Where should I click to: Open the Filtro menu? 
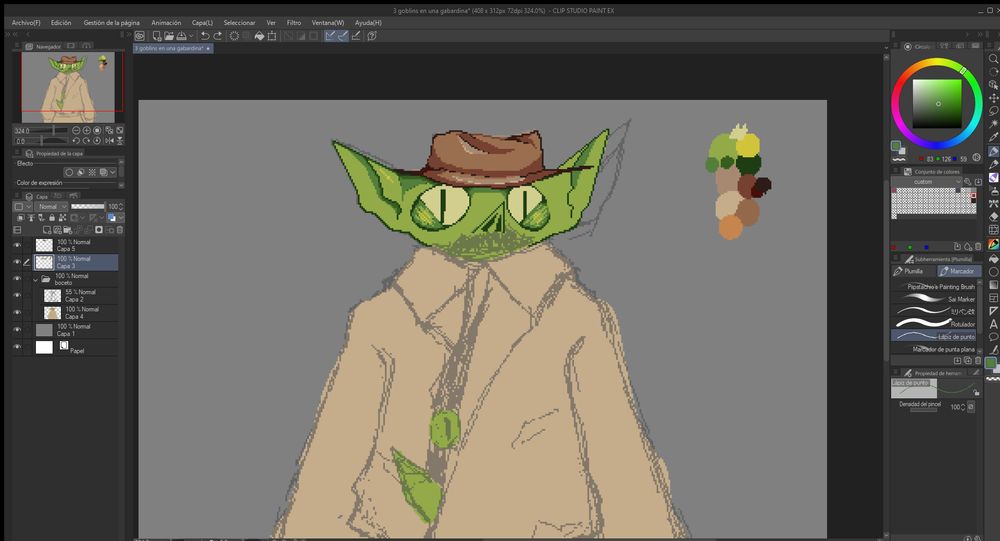click(293, 22)
